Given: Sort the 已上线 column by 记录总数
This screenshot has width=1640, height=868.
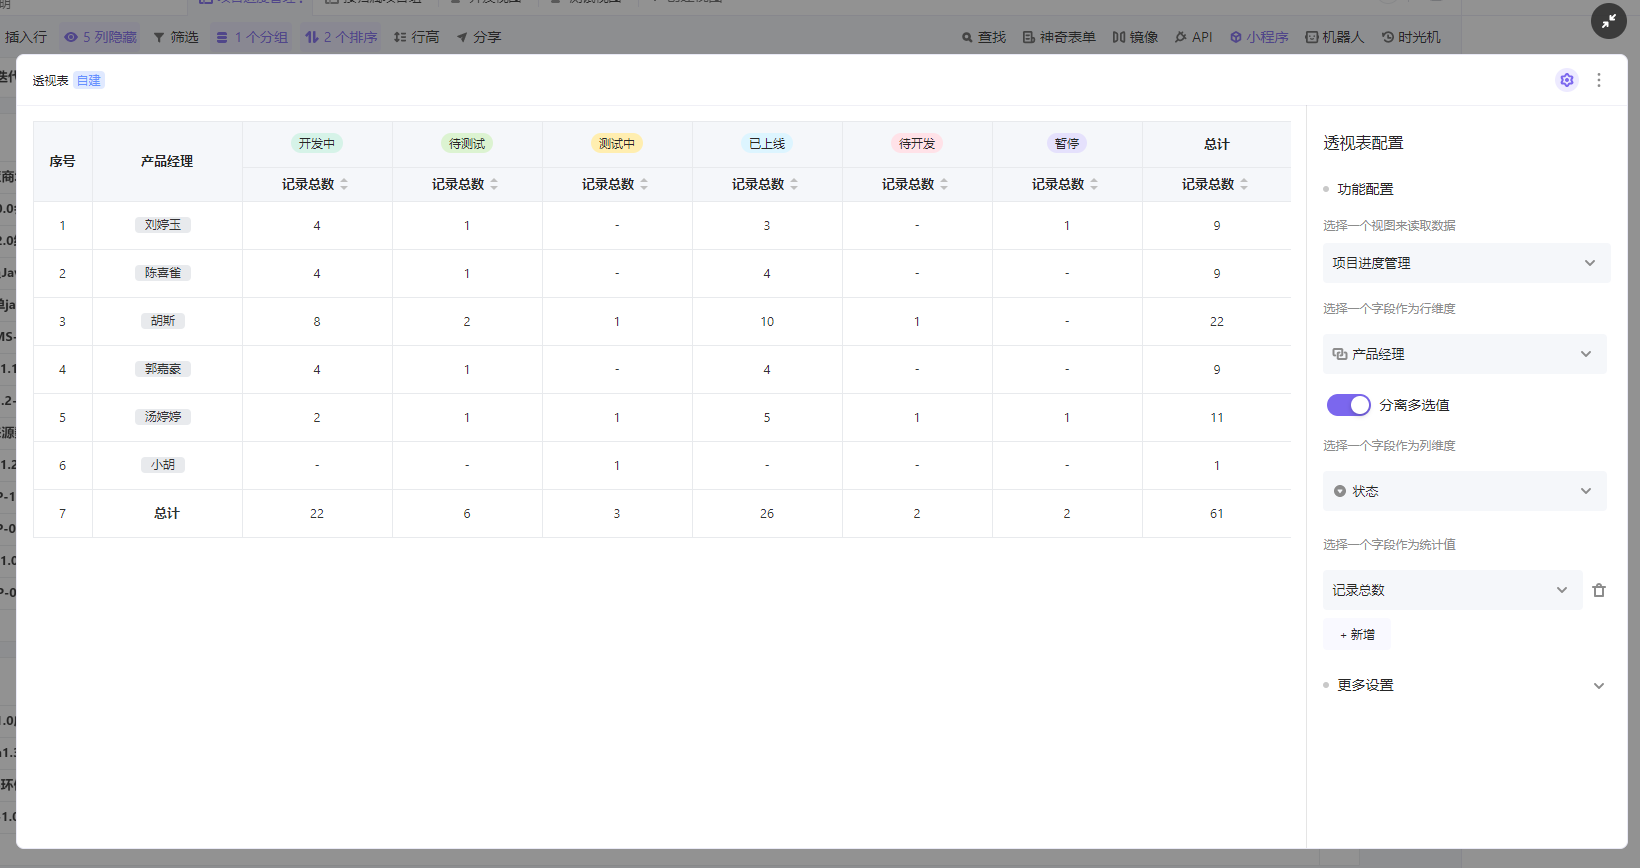Looking at the screenshot, I should [794, 184].
